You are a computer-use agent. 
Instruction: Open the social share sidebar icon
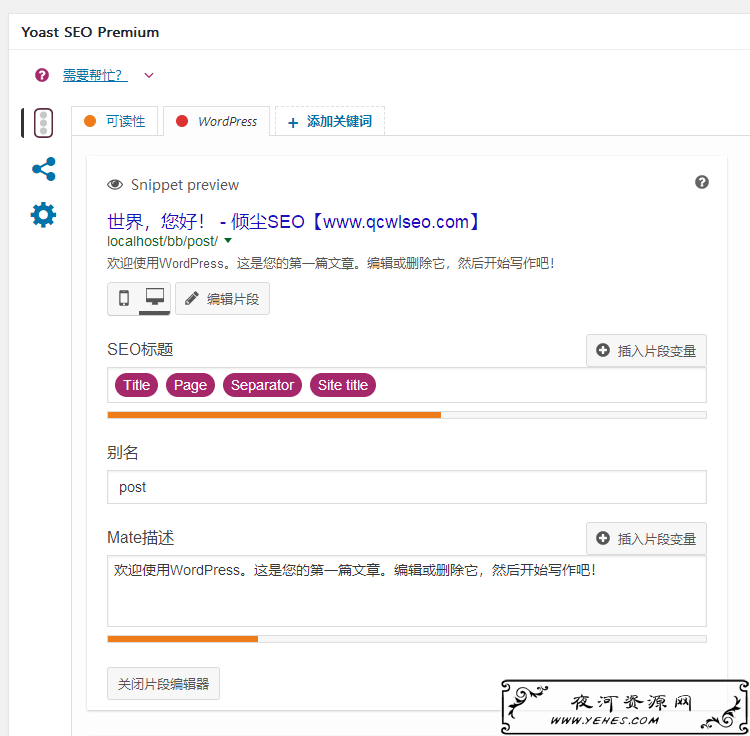(x=44, y=169)
